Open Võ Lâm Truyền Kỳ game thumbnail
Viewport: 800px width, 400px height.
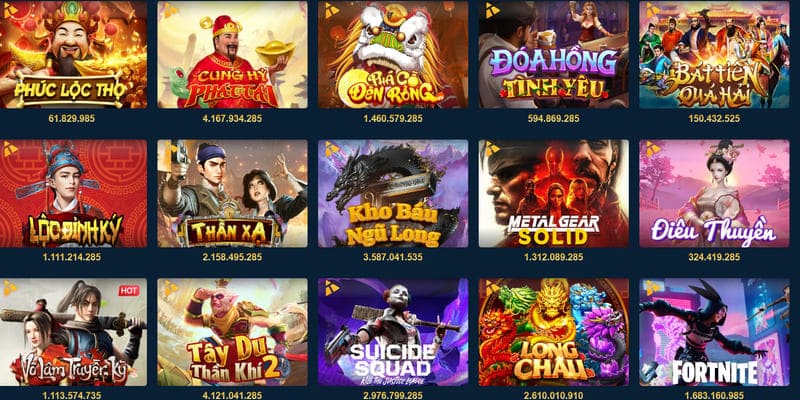73,332
